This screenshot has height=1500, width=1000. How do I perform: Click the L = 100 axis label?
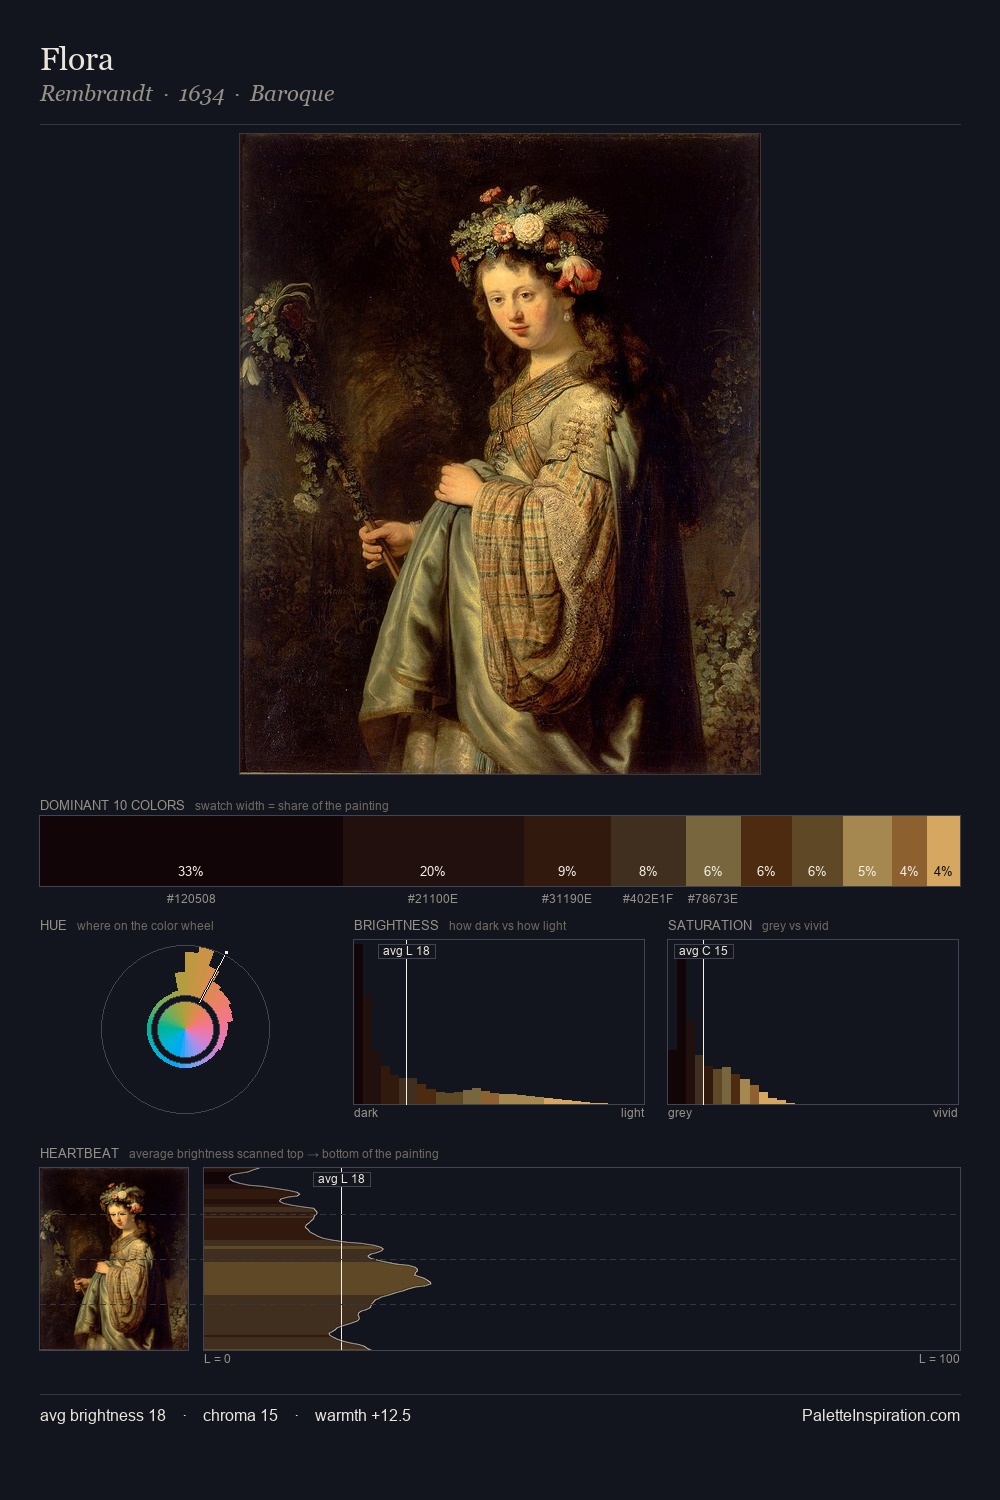[x=939, y=1359]
